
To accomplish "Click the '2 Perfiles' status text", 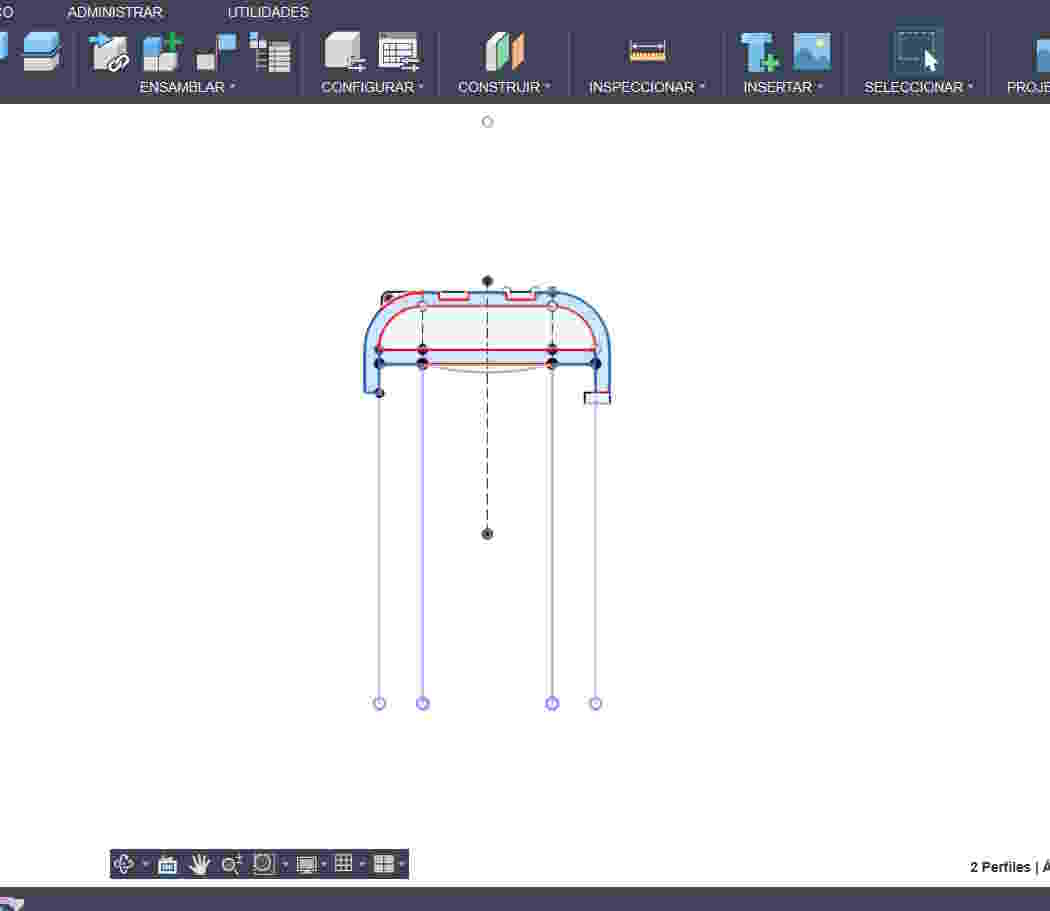I will (x=1000, y=867).
